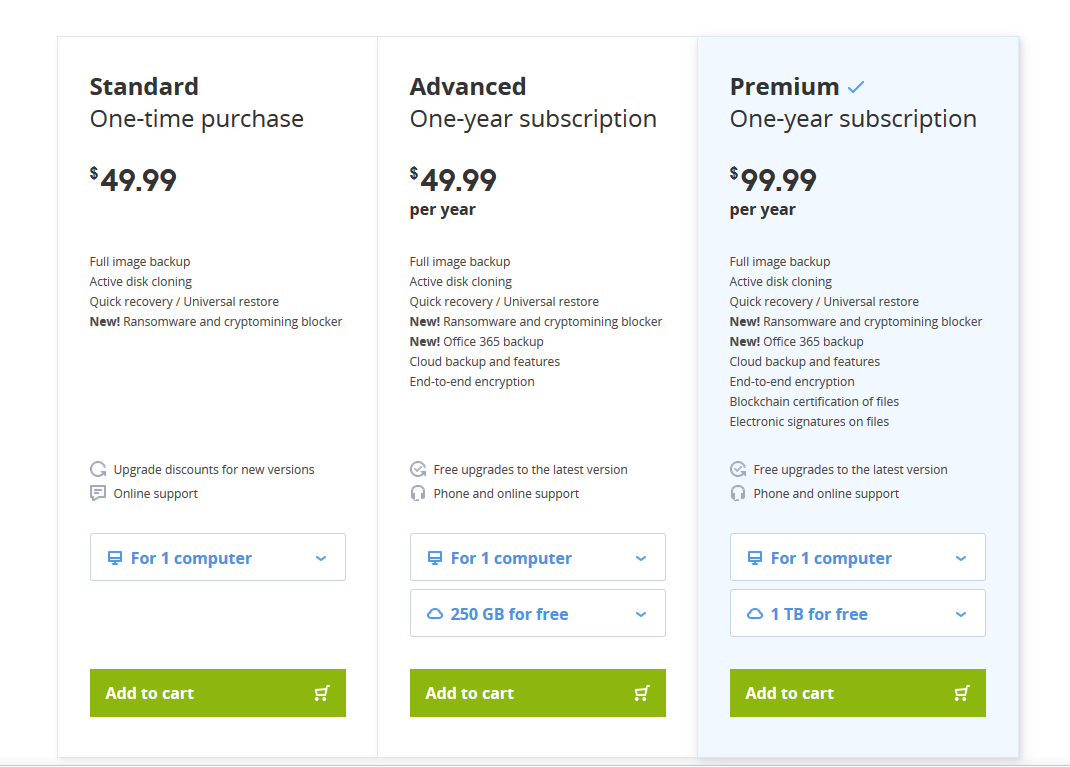Open Advanced's For 1 computer dropdown

(538, 558)
